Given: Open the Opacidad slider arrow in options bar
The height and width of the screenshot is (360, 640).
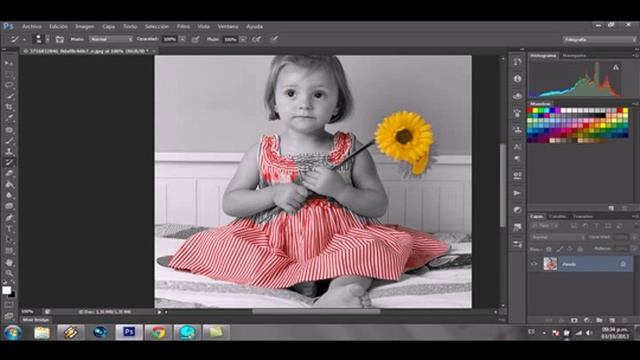Looking at the screenshot, I should coord(182,39).
